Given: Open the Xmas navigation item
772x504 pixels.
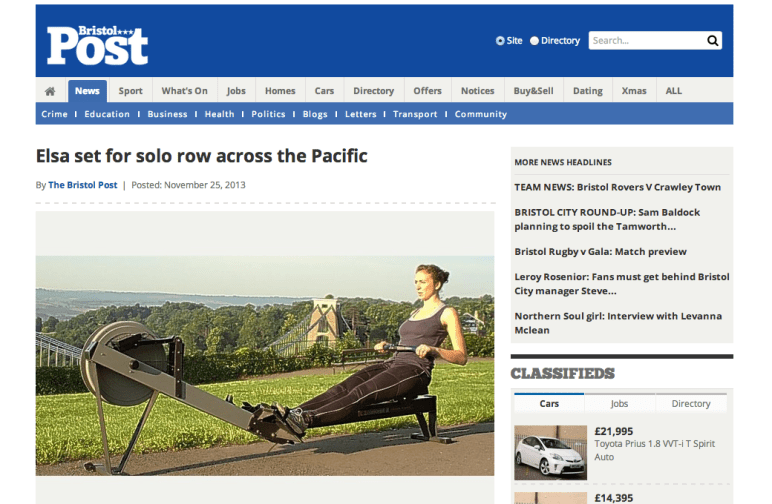Looking at the screenshot, I should click(x=633, y=91).
